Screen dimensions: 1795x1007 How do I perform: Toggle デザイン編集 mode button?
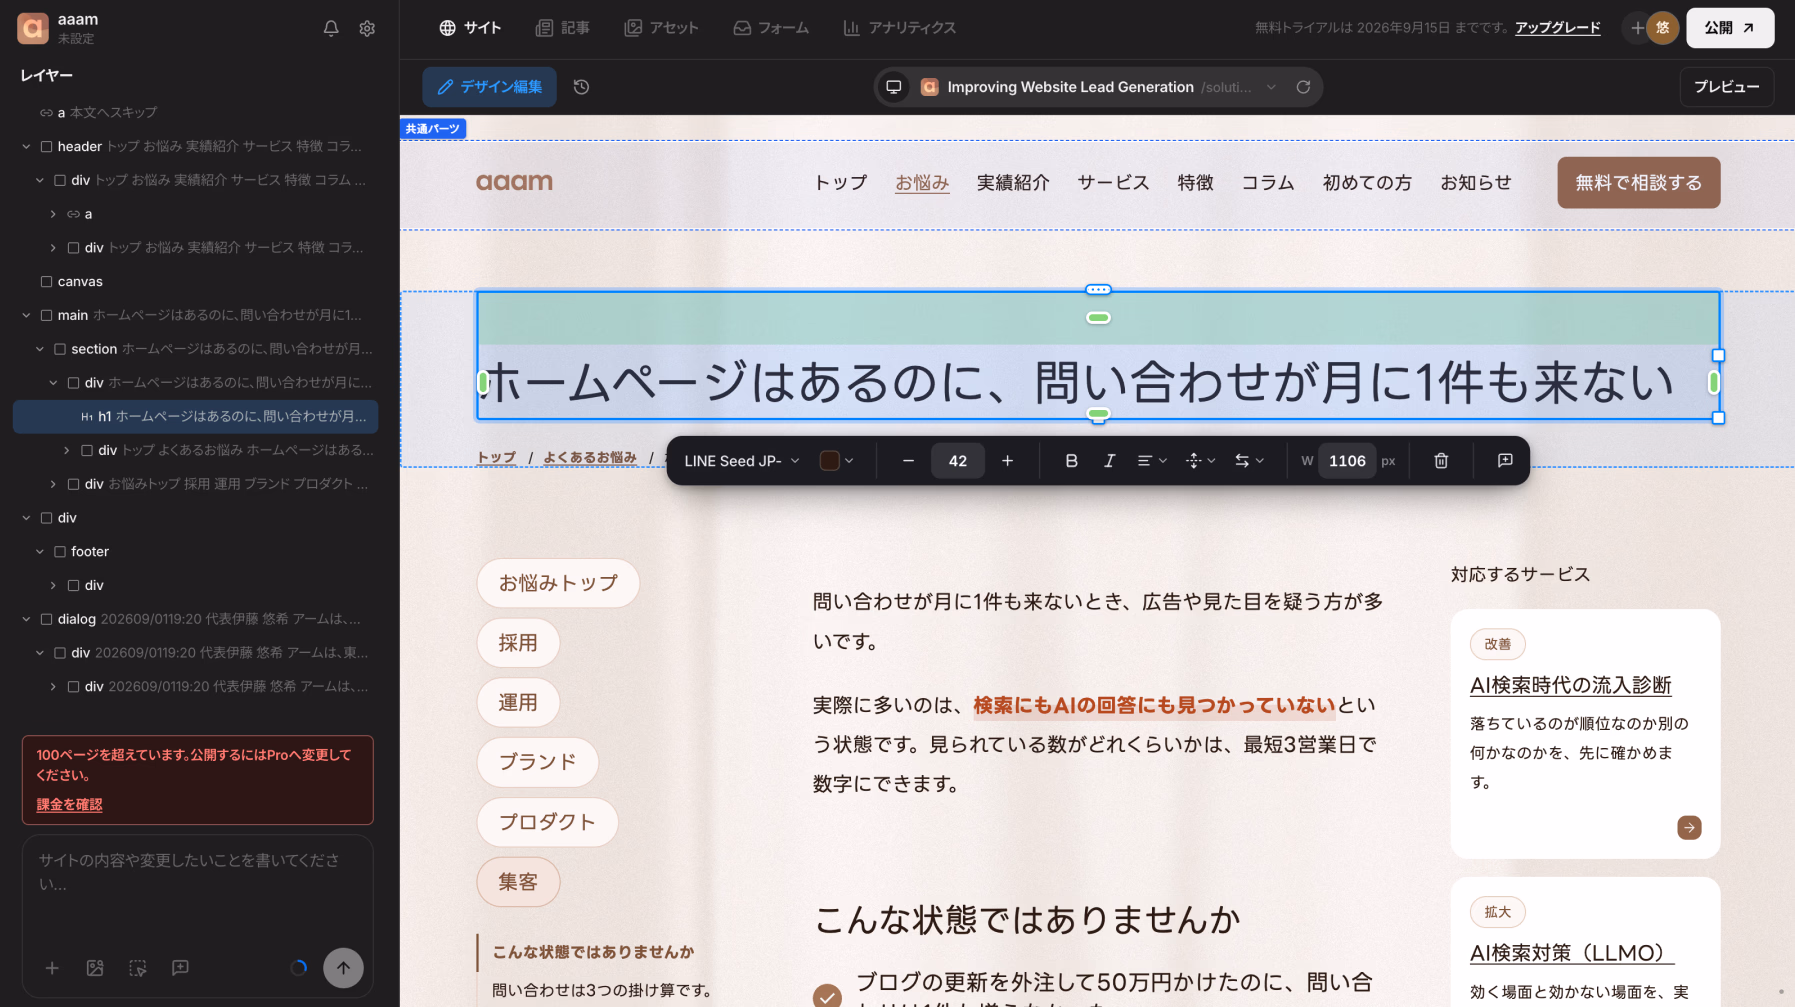[490, 87]
